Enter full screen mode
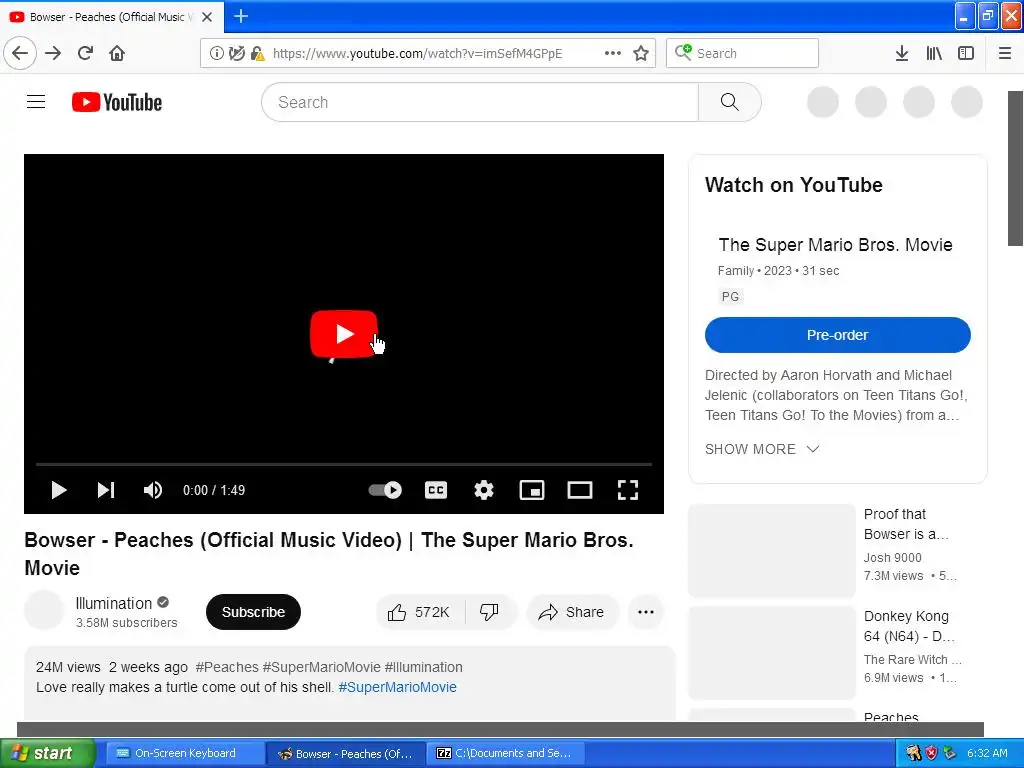The height and width of the screenshot is (768, 1024). (628, 490)
